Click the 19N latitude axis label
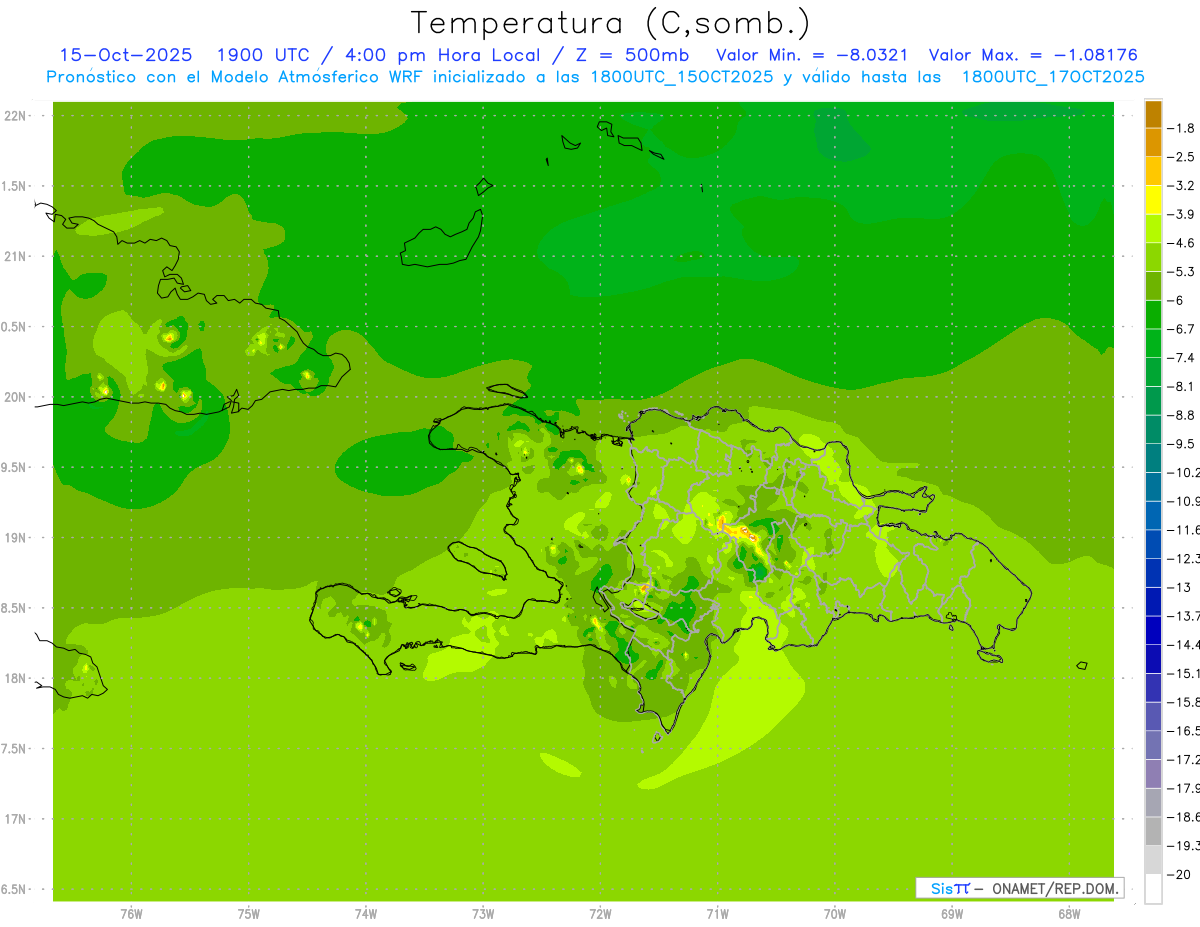Image resolution: width=1200 pixels, height=927 pixels. click(17, 538)
